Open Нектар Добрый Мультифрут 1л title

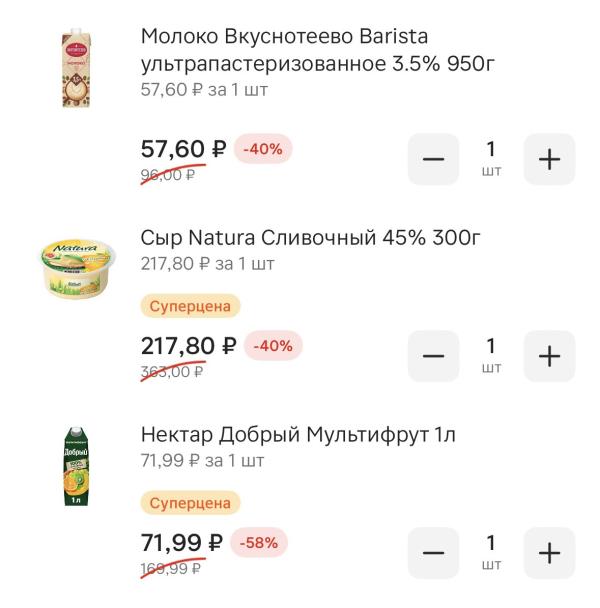point(298,435)
